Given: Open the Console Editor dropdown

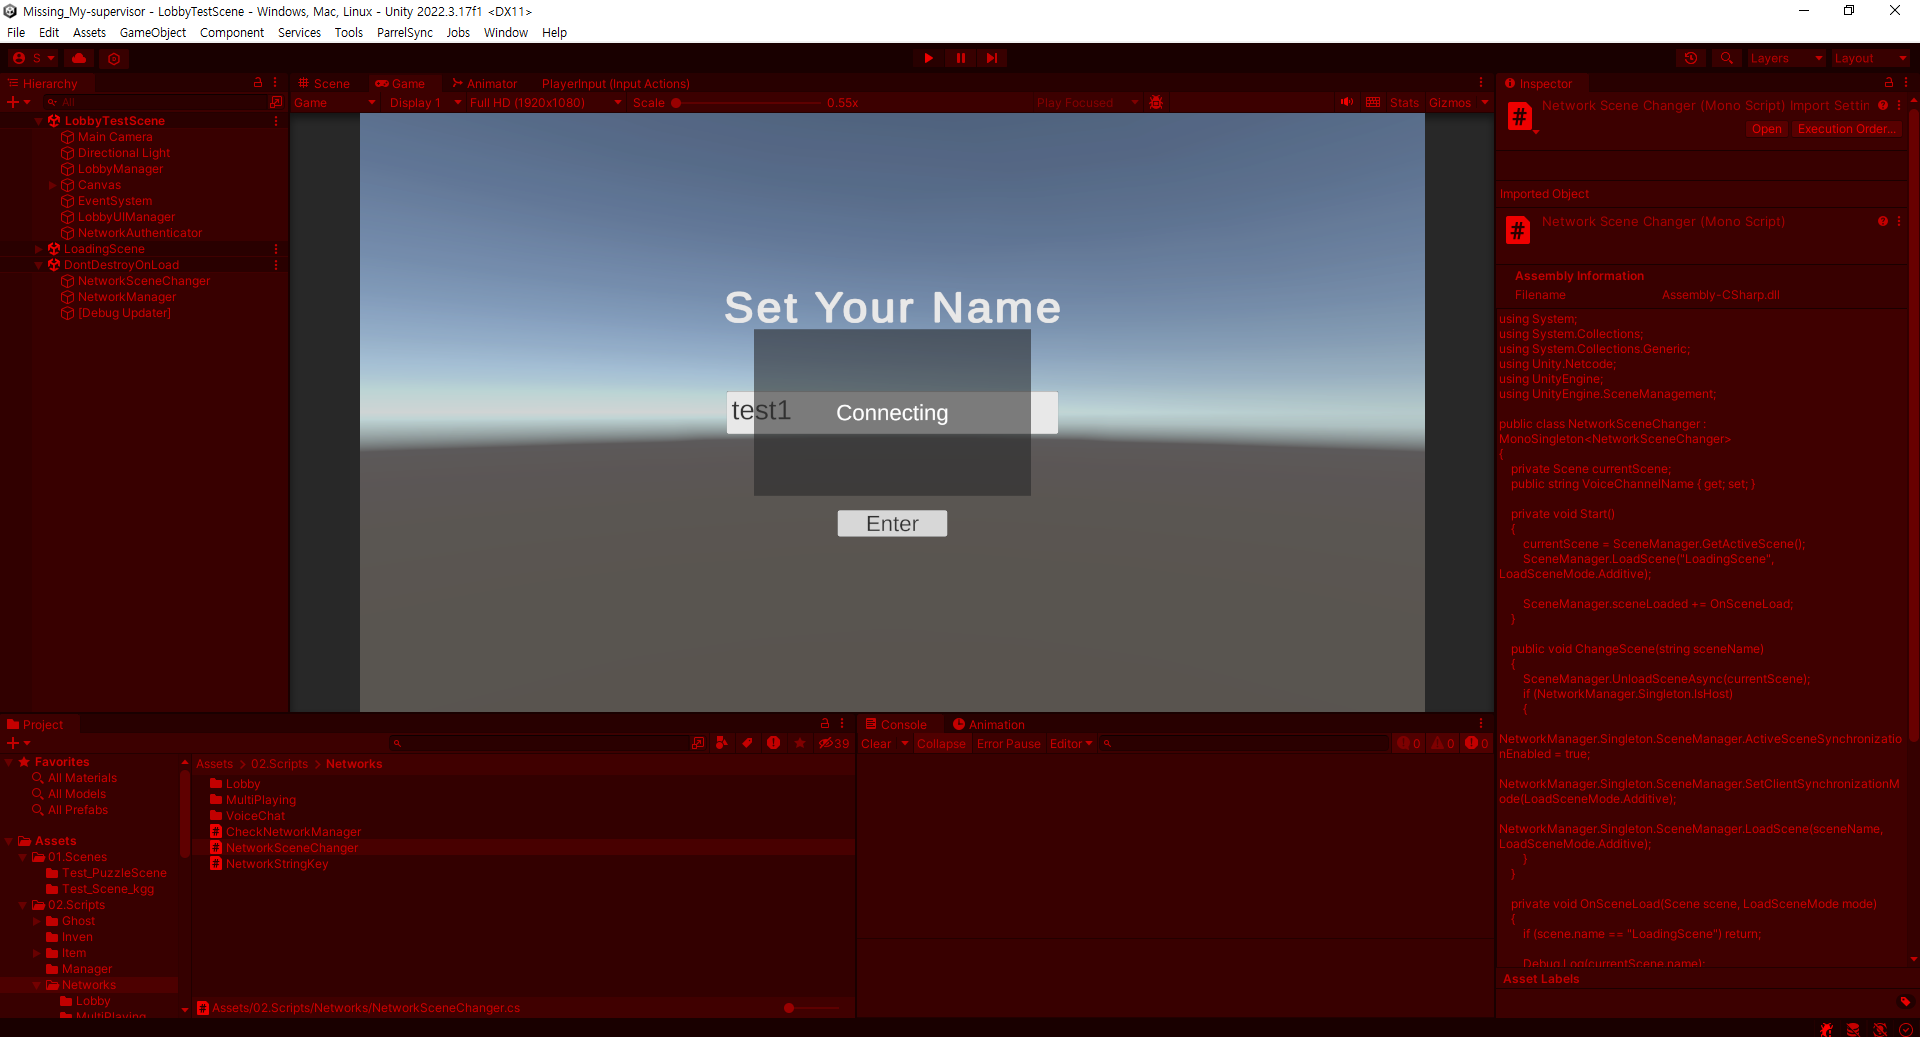Looking at the screenshot, I should [1071, 743].
